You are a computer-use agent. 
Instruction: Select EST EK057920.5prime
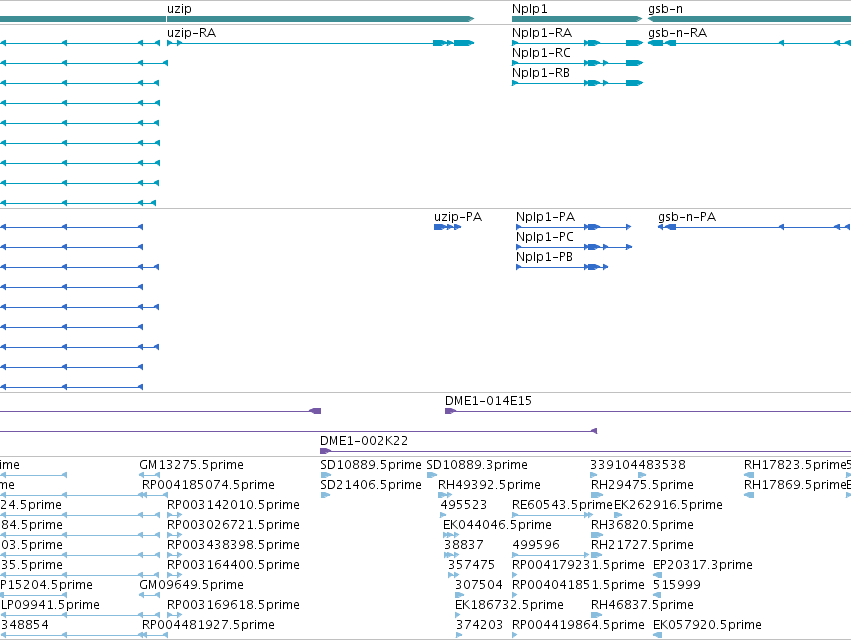click(707, 625)
